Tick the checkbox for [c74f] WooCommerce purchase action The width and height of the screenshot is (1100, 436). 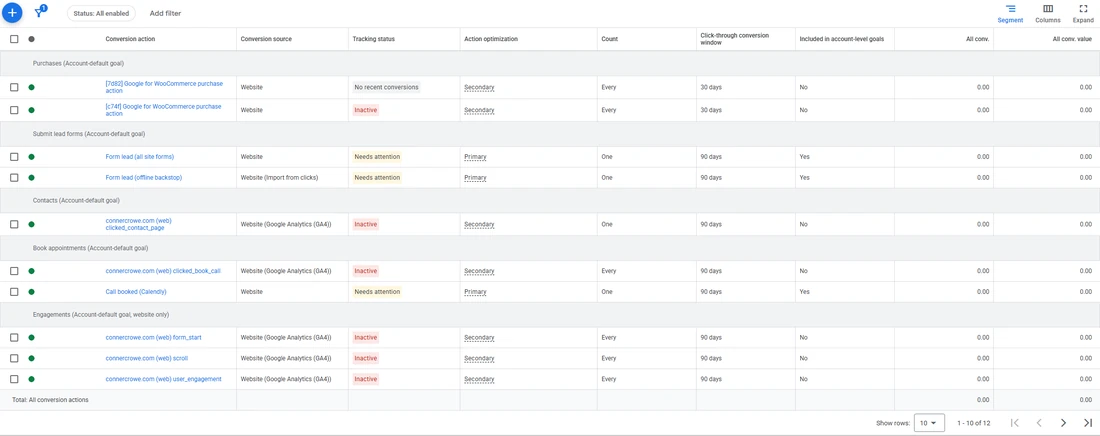[14, 110]
